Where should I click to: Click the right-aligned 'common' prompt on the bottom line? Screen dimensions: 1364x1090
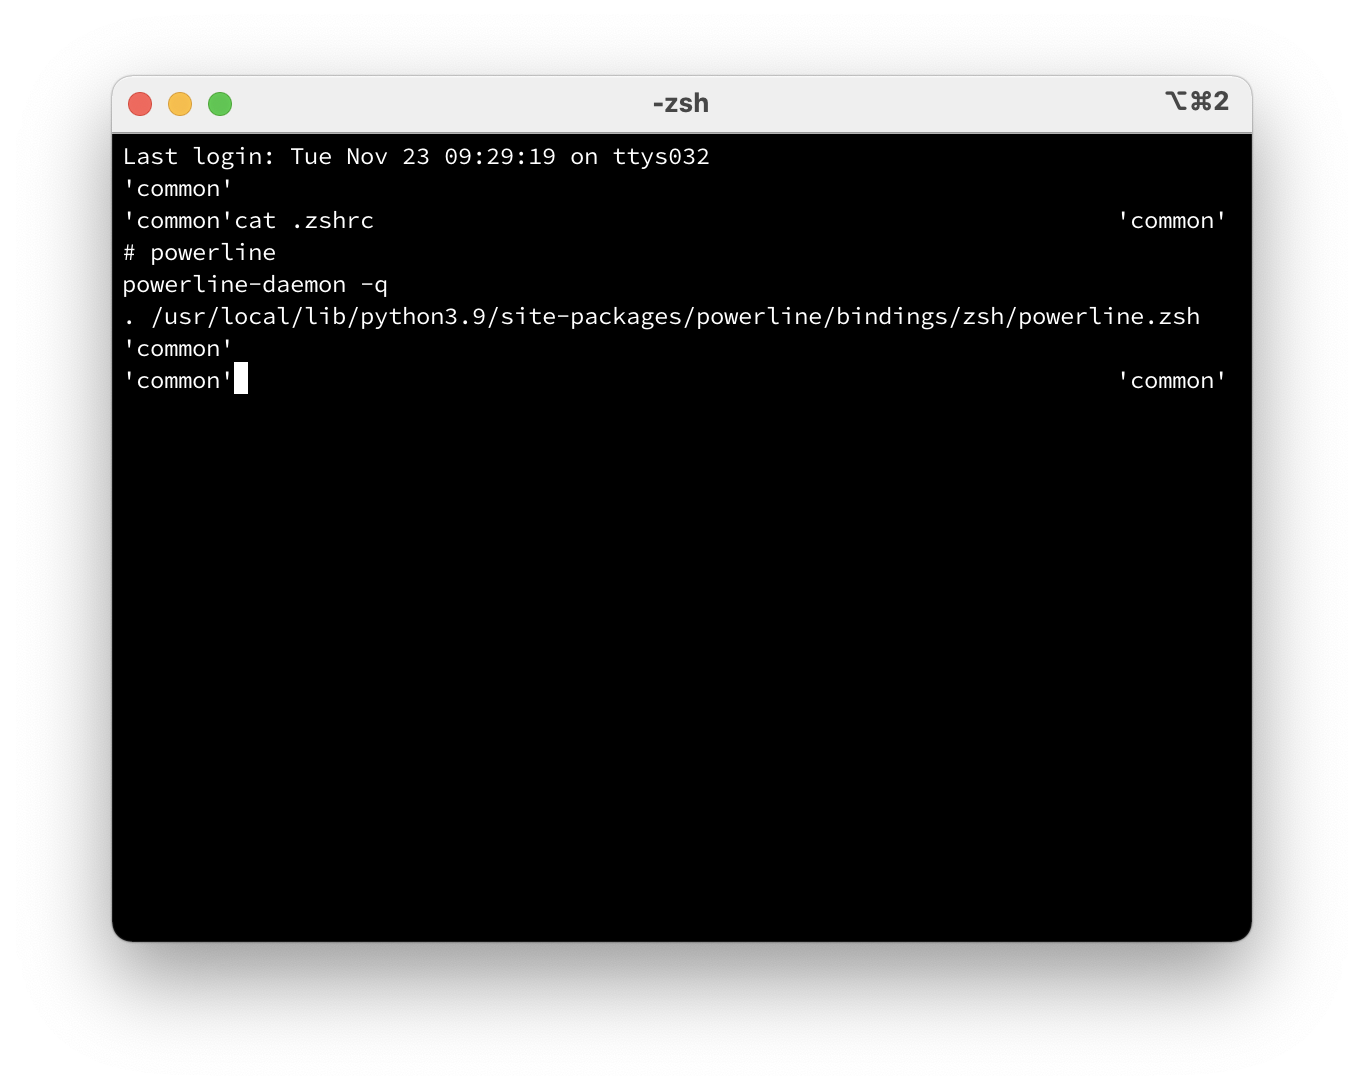coord(1172,380)
